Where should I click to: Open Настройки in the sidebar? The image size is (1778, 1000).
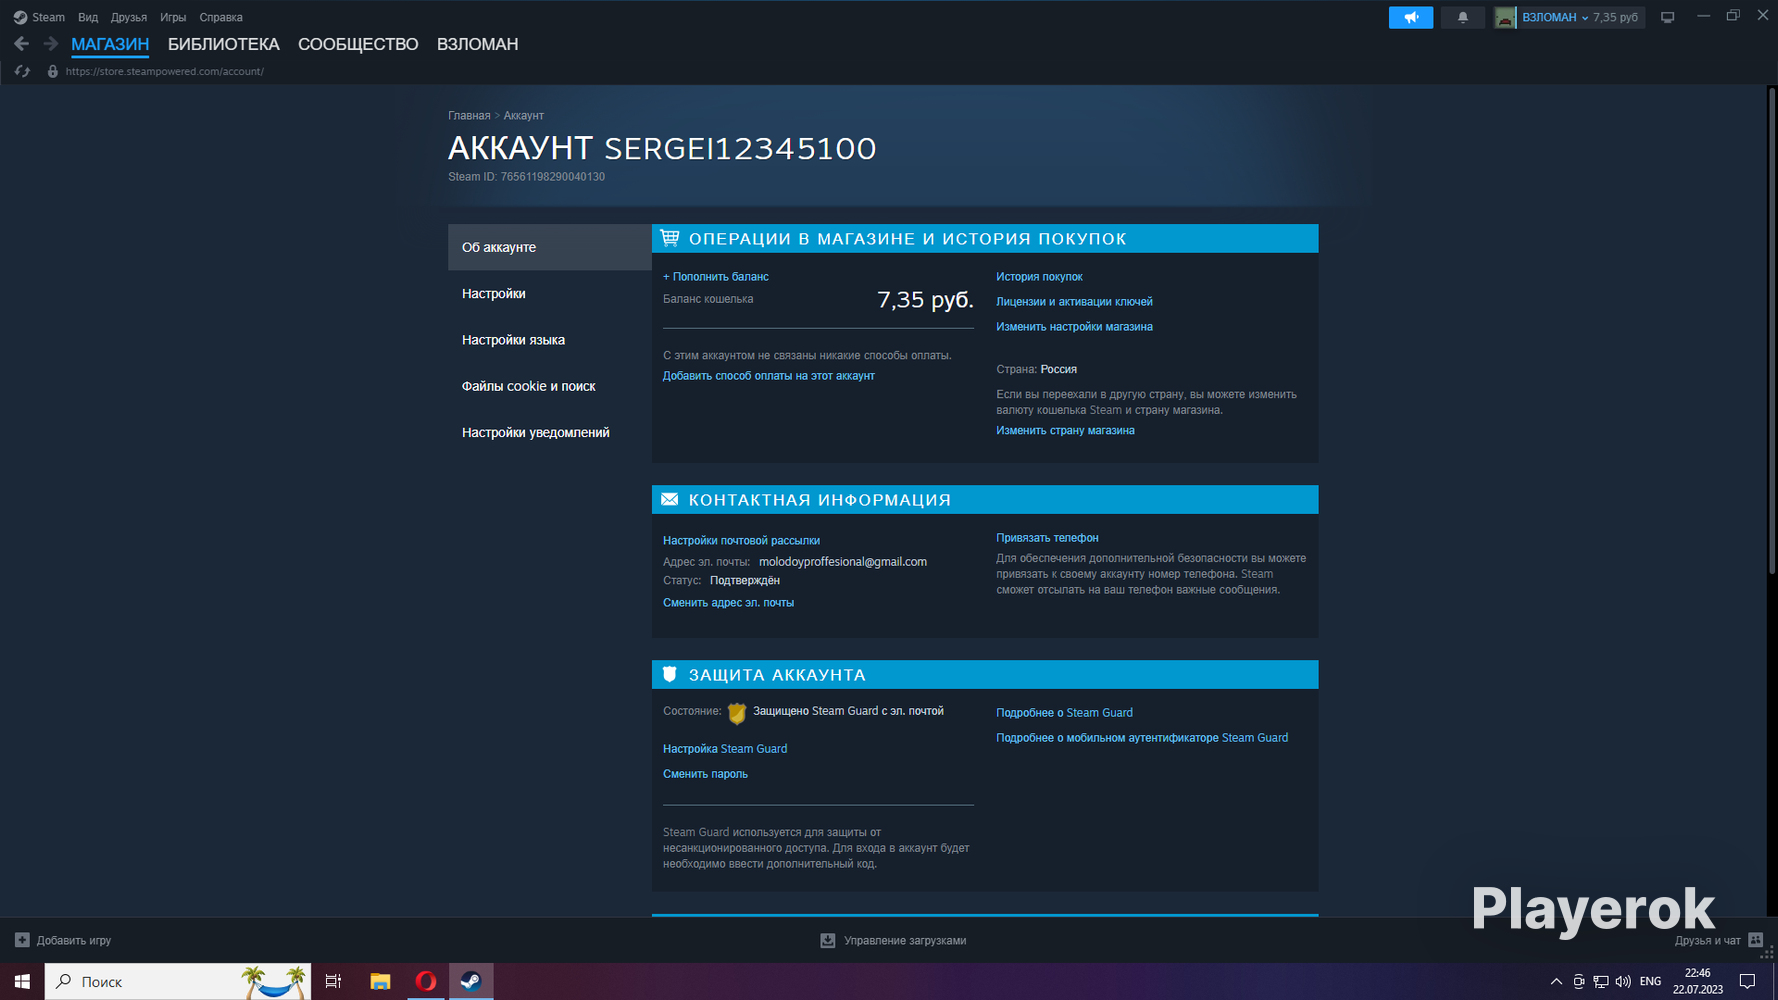550,293
